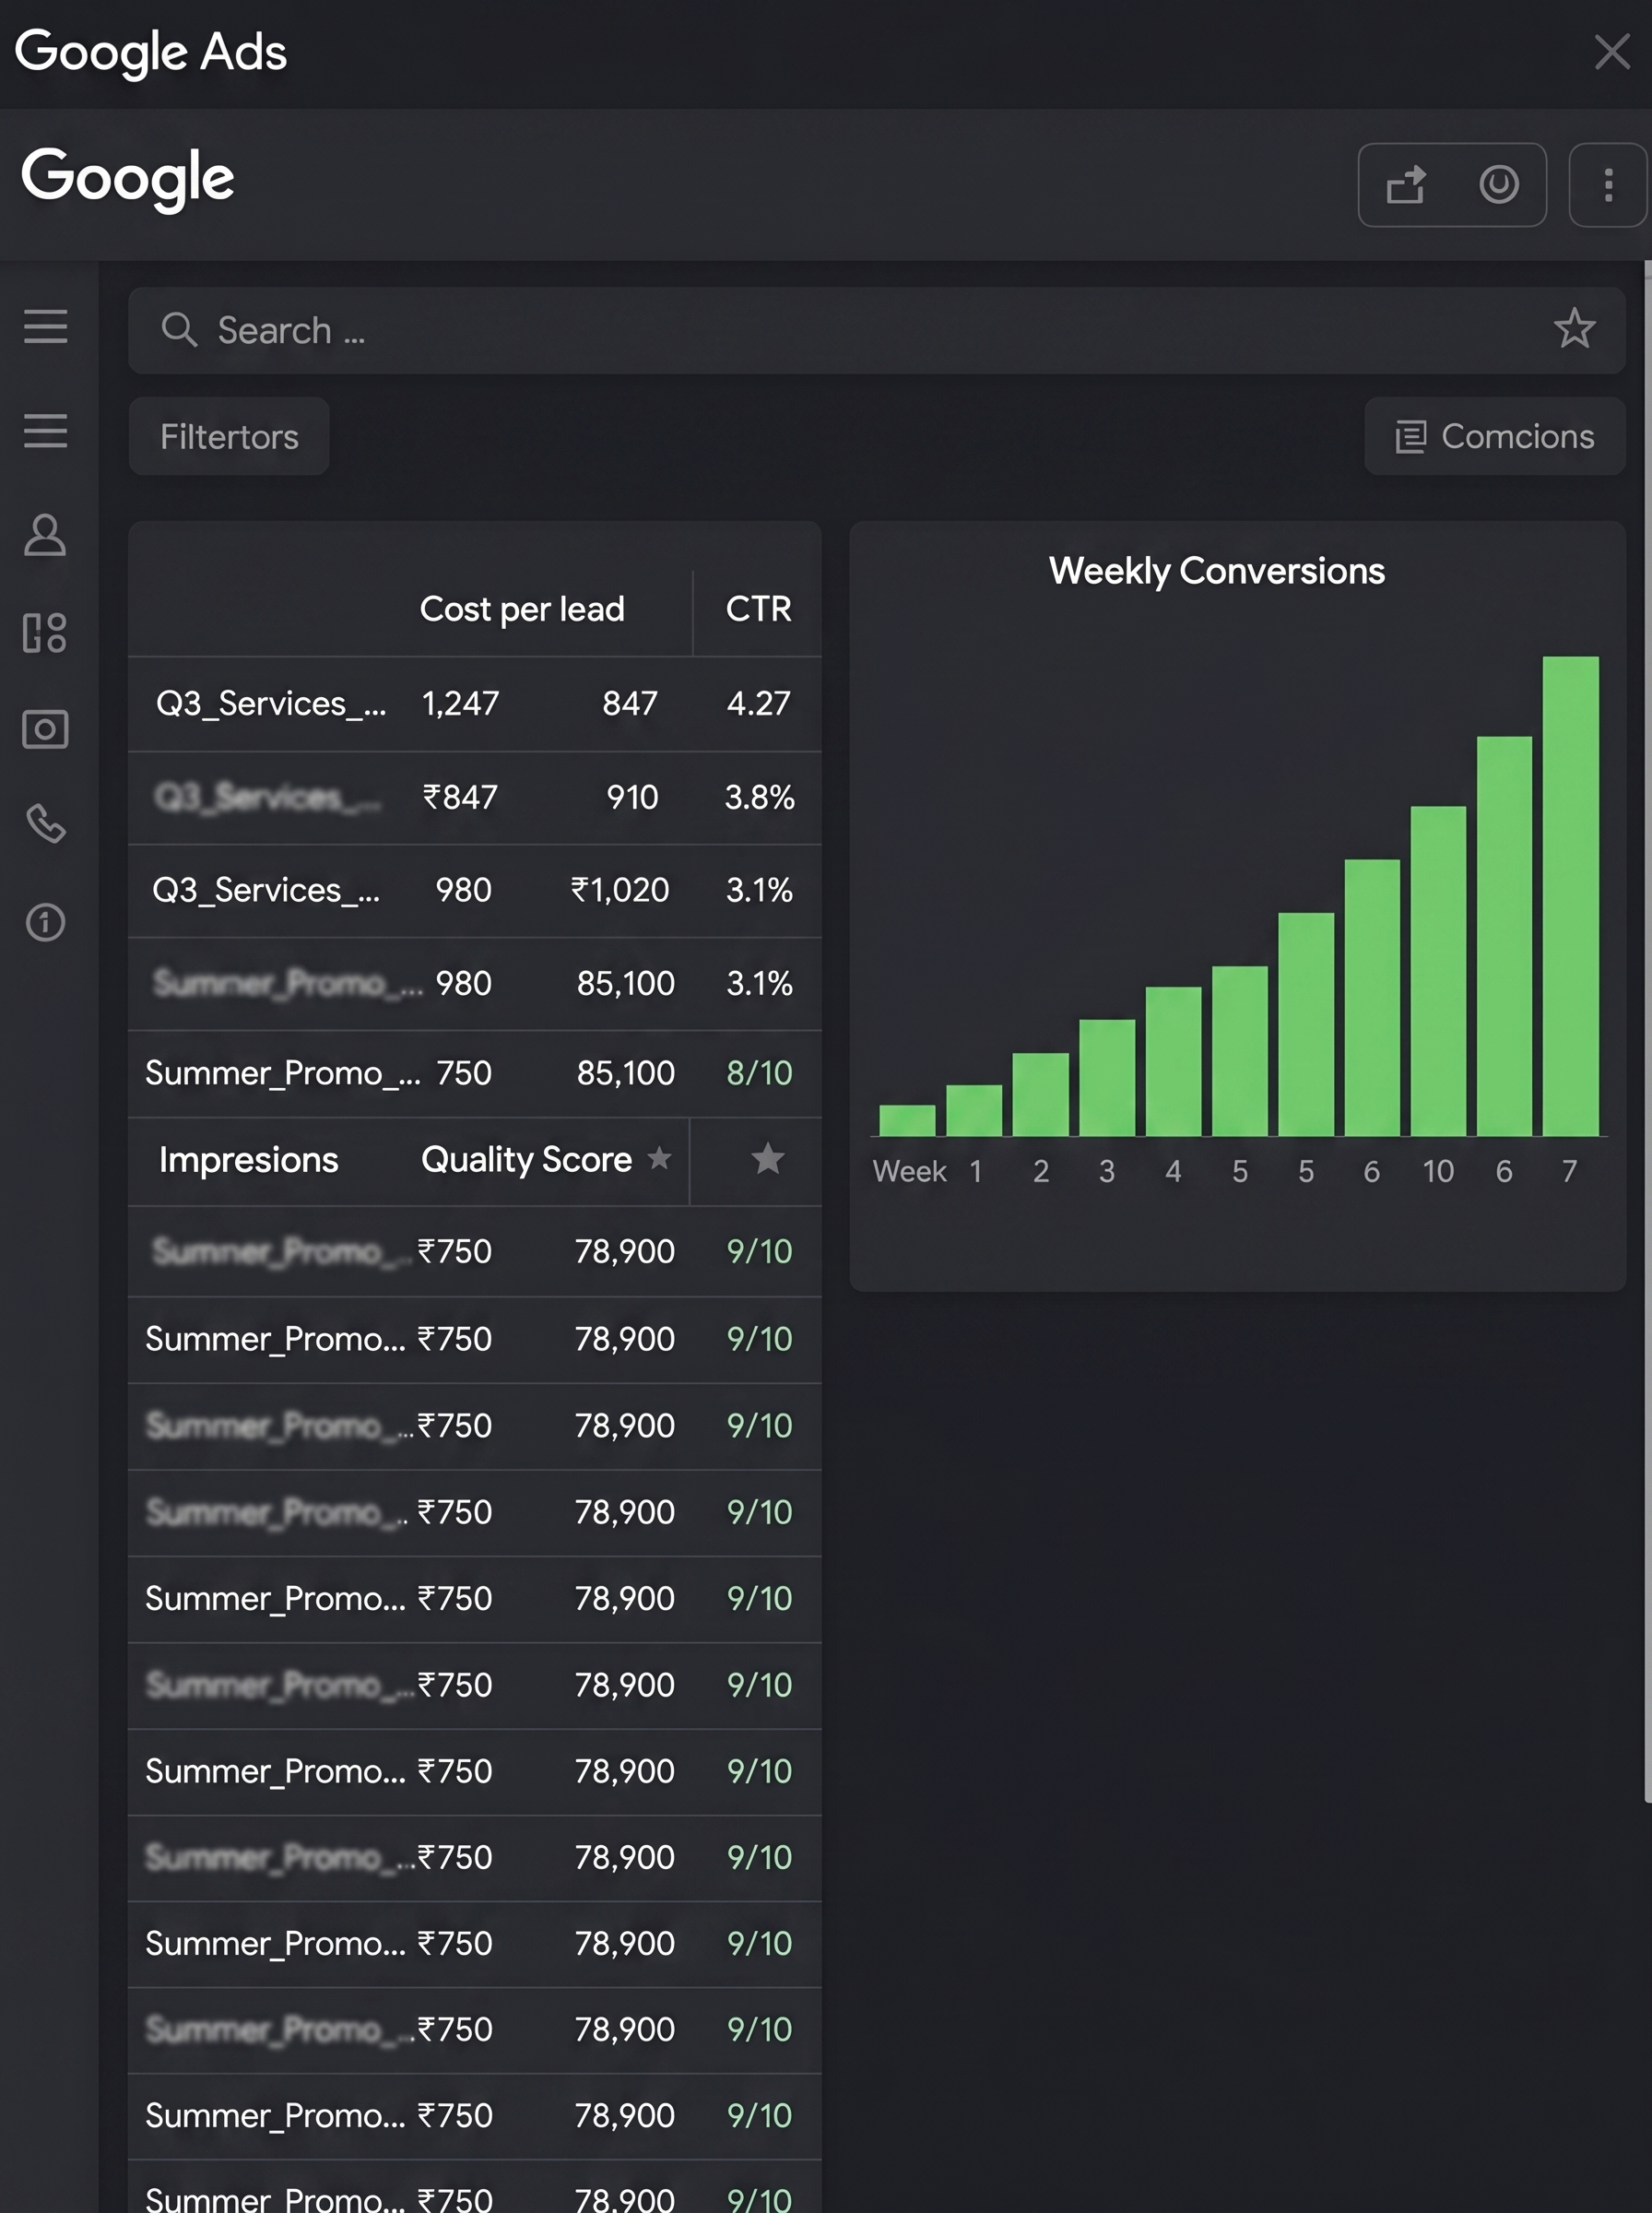Click the 4.27 CTR value
Screen dimensions: 1652x2213
(758, 704)
